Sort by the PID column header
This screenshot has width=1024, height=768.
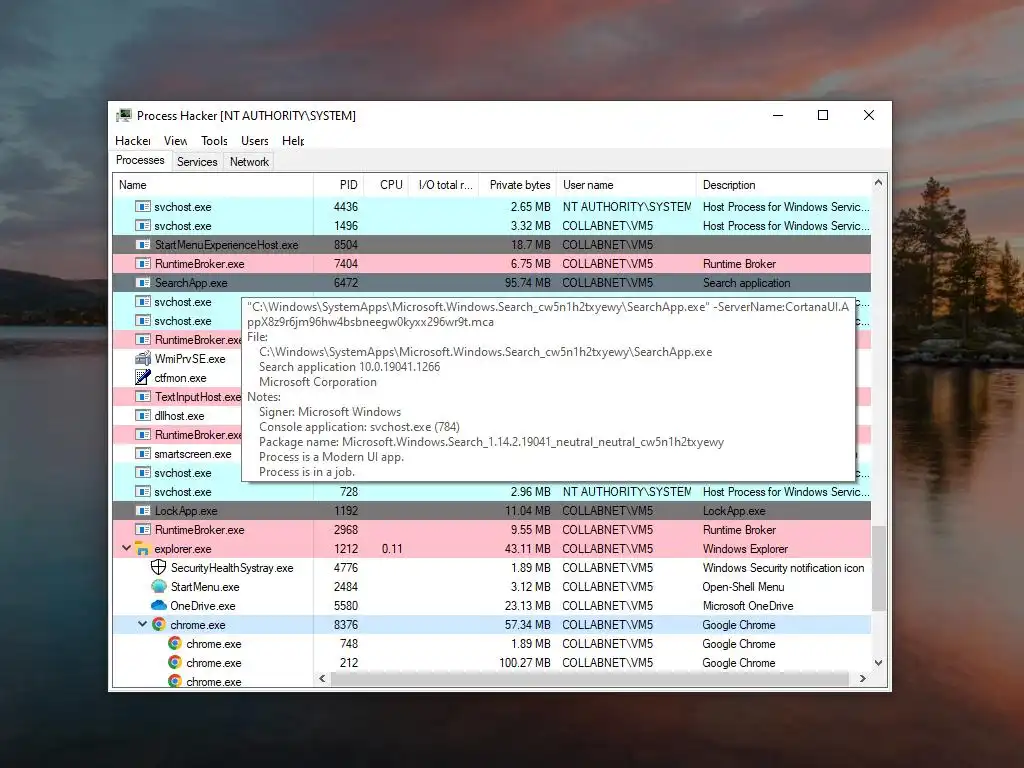pos(339,185)
